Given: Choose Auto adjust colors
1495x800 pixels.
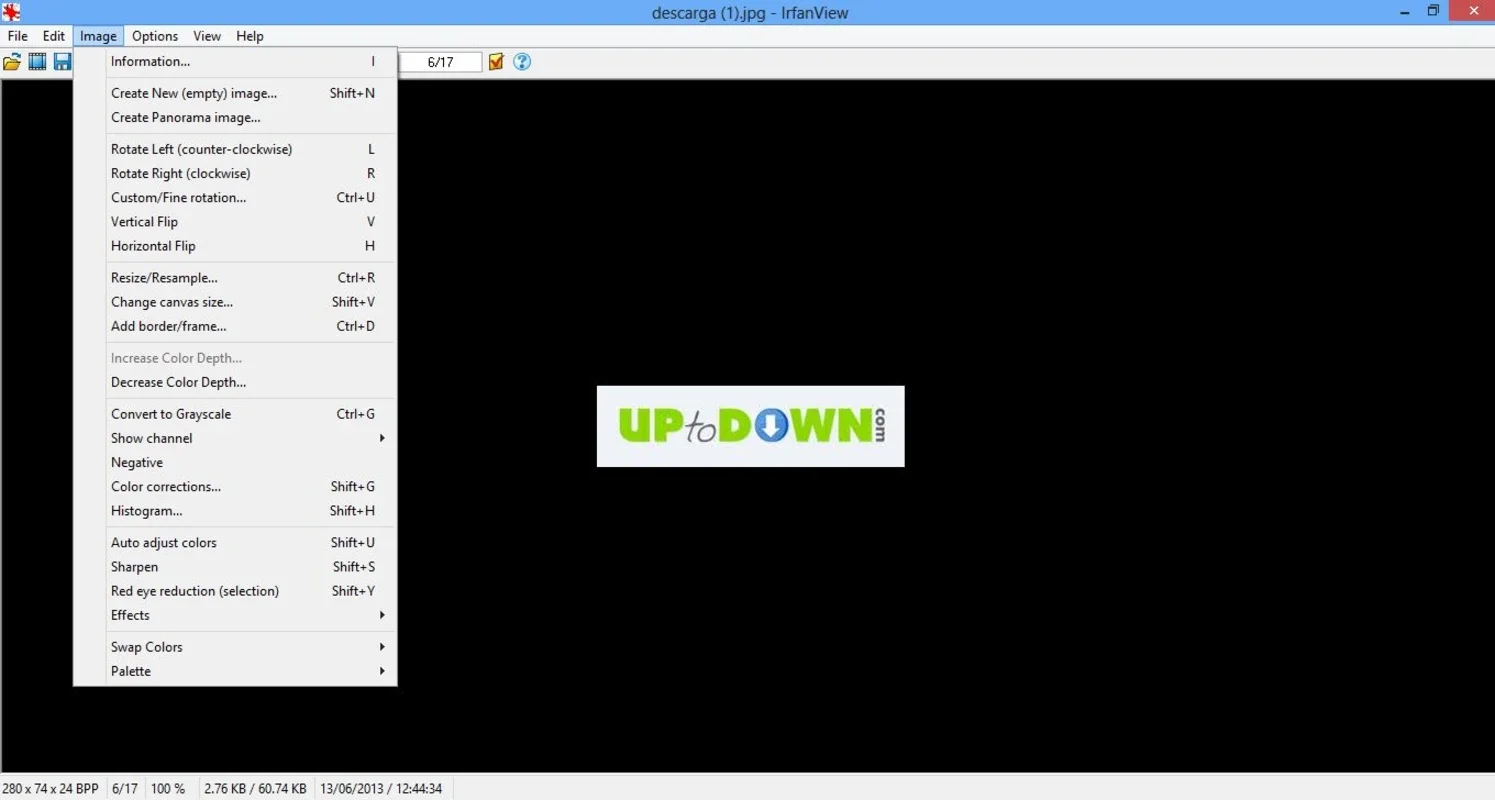Looking at the screenshot, I should click(x=235, y=542).
